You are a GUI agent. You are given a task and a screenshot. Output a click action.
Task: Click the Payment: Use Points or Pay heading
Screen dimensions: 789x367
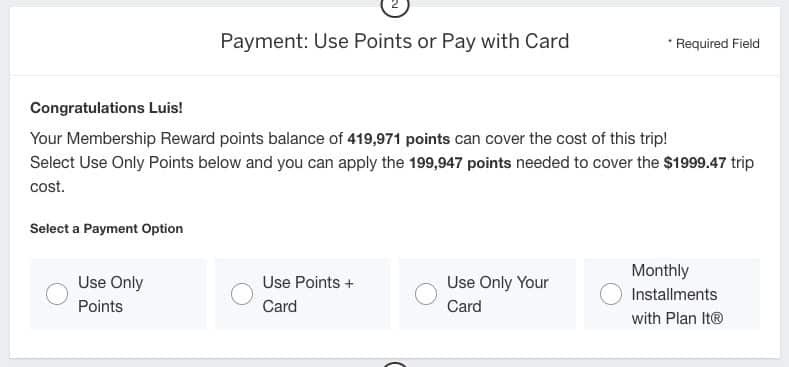394,41
